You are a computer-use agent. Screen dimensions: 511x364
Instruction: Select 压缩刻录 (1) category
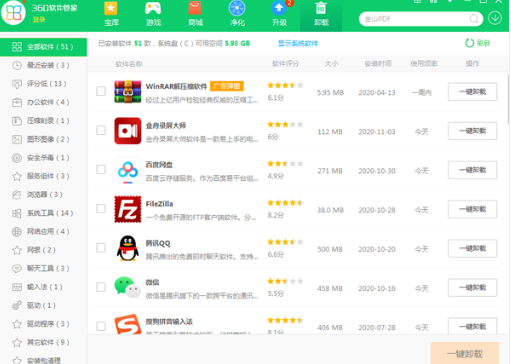pyautogui.click(x=43, y=121)
